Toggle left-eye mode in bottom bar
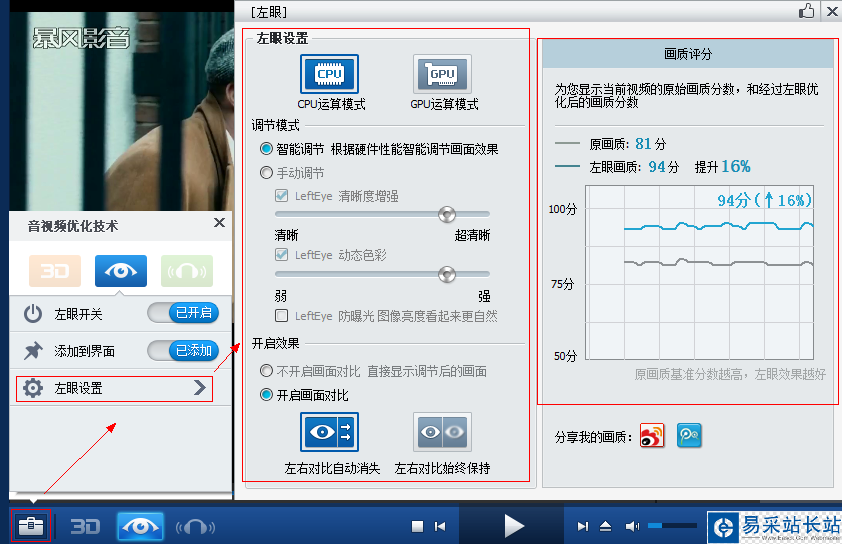 140,527
